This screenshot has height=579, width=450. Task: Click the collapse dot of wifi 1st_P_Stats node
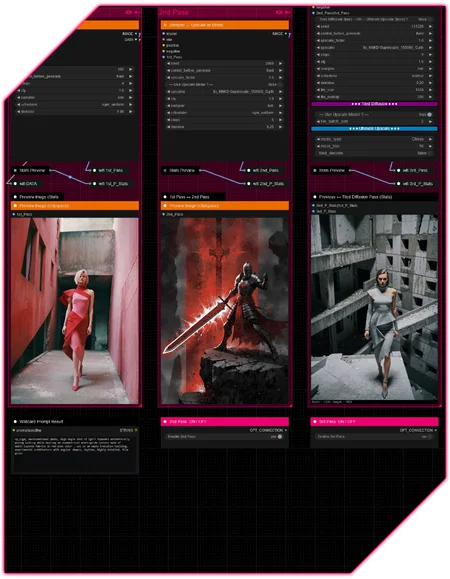tap(95, 184)
